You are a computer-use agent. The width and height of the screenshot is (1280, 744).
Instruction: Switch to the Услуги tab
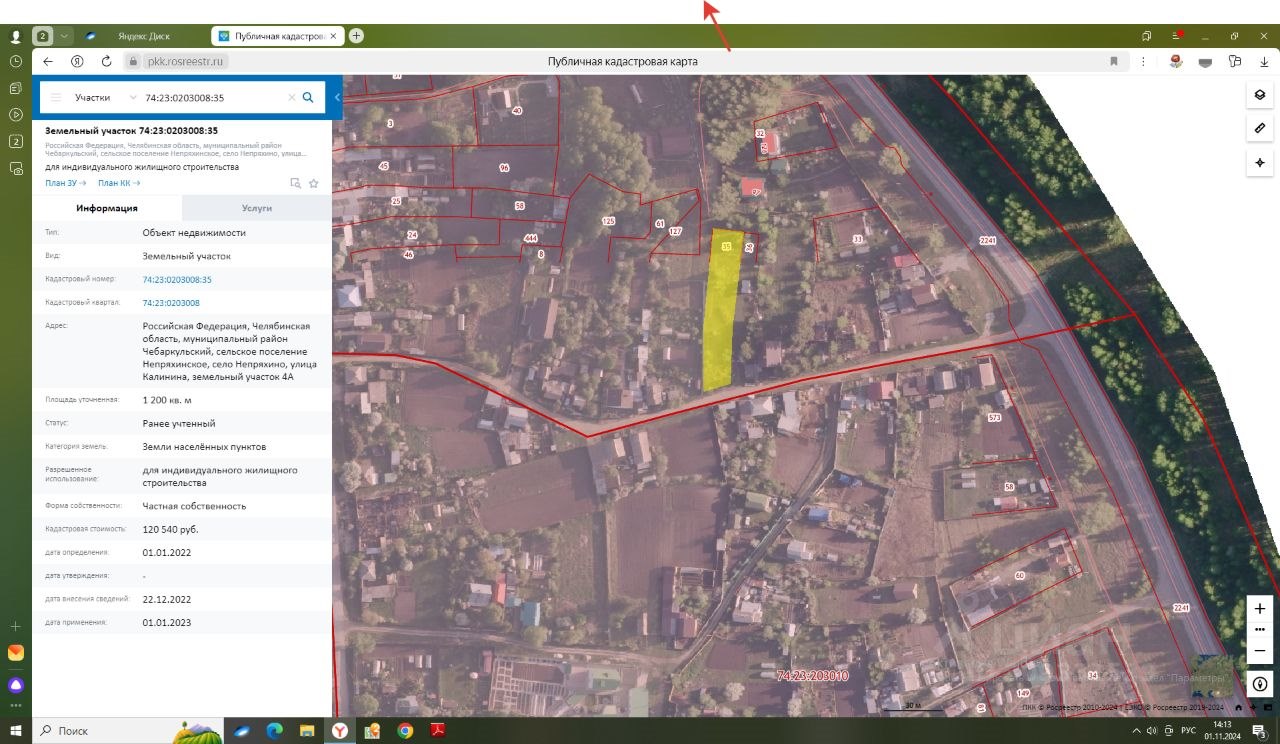(x=256, y=208)
